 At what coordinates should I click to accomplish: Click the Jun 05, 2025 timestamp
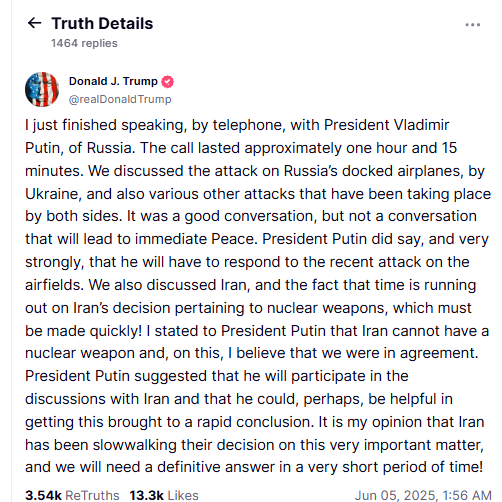pos(423,495)
